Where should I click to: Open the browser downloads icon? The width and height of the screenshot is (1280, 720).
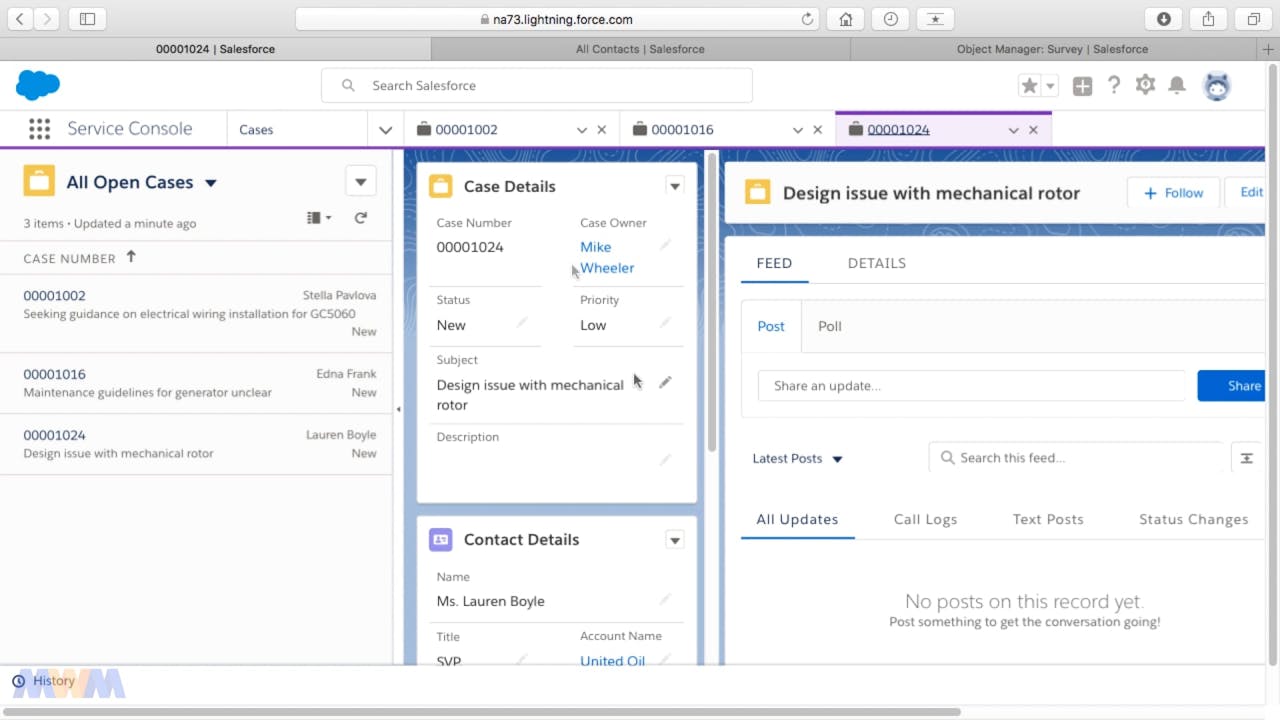[1164, 19]
